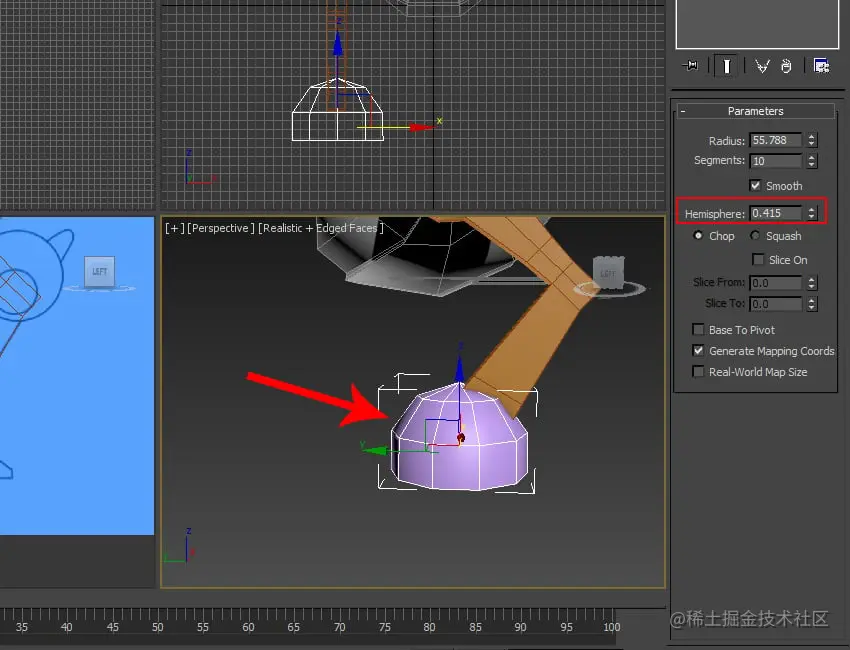Click the modifier stack list box

point(757,24)
